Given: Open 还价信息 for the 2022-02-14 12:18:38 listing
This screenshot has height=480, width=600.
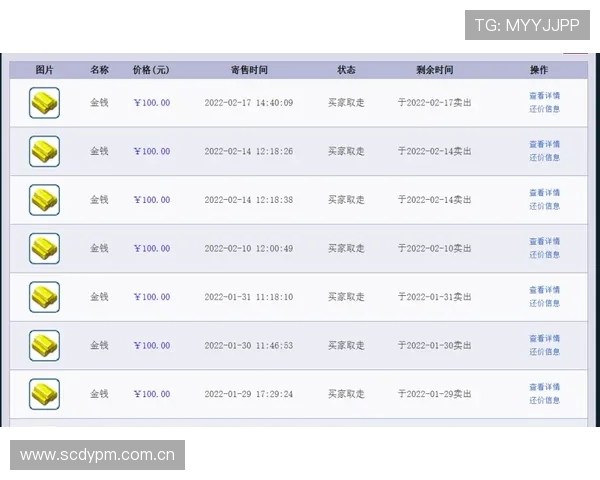Looking at the screenshot, I should click(x=545, y=206).
